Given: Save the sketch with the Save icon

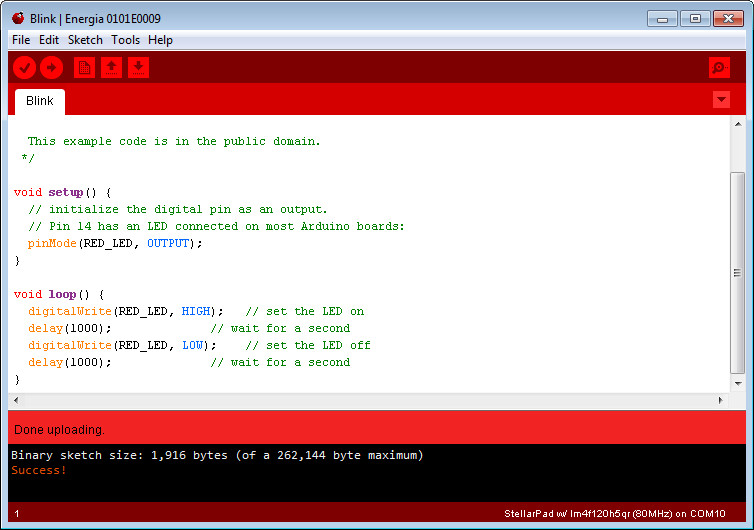Looking at the screenshot, I should [138, 67].
